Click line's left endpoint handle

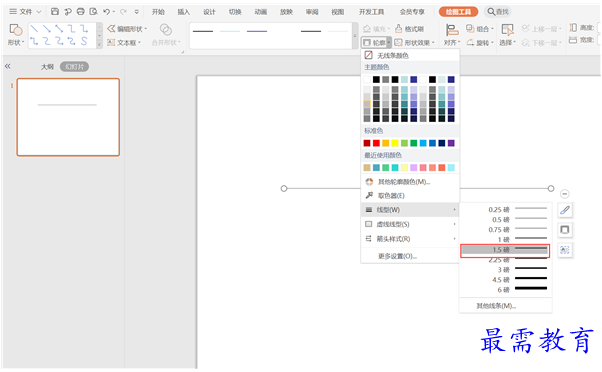[x=284, y=188]
